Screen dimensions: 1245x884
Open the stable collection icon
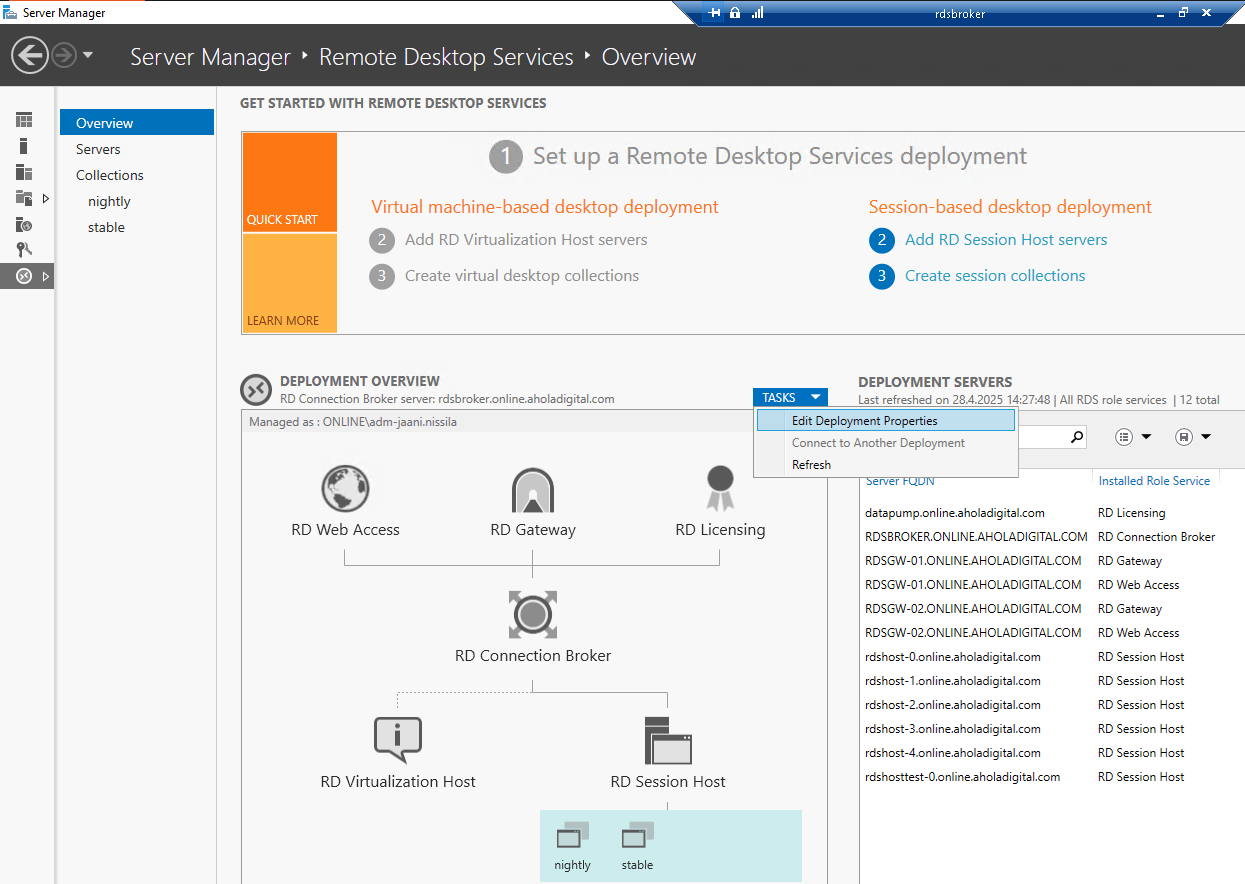tap(637, 835)
